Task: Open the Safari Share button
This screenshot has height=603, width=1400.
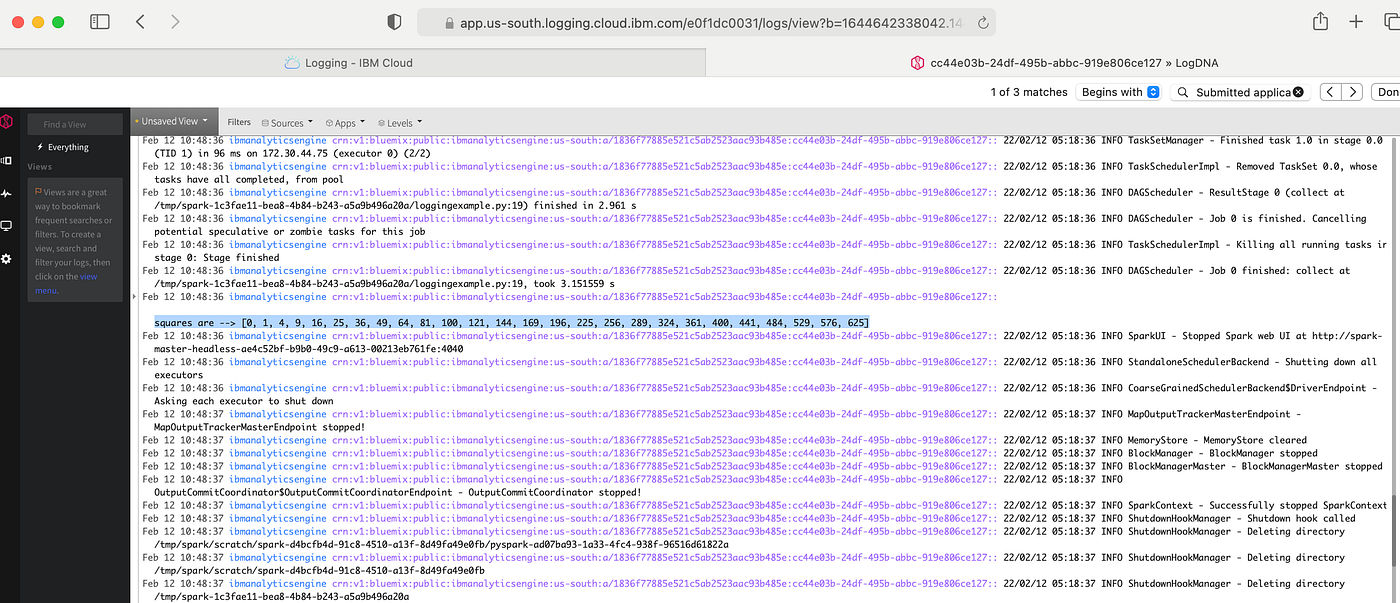Action: pos(1320,21)
